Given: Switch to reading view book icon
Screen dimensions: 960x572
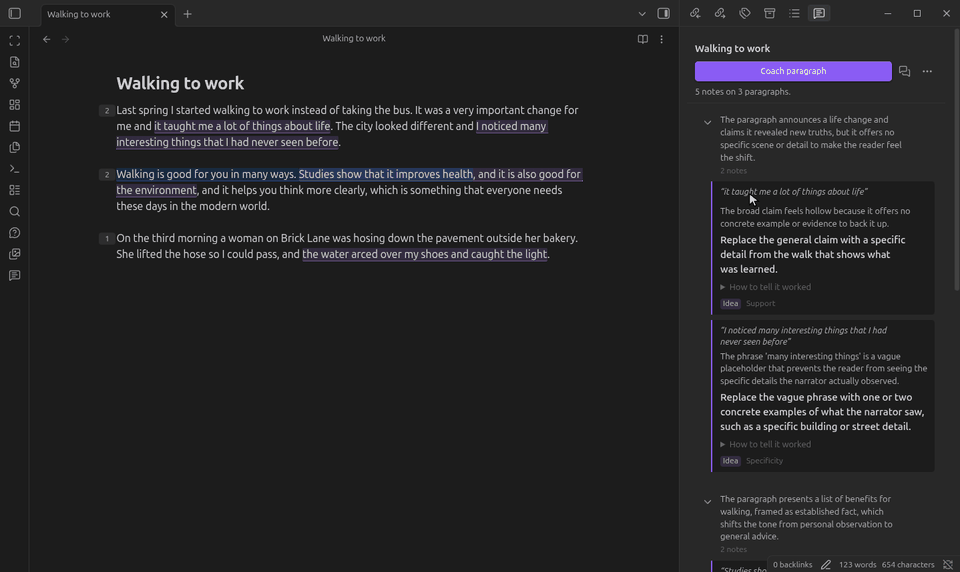Looking at the screenshot, I should pyautogui.click(x=642, y=39).
